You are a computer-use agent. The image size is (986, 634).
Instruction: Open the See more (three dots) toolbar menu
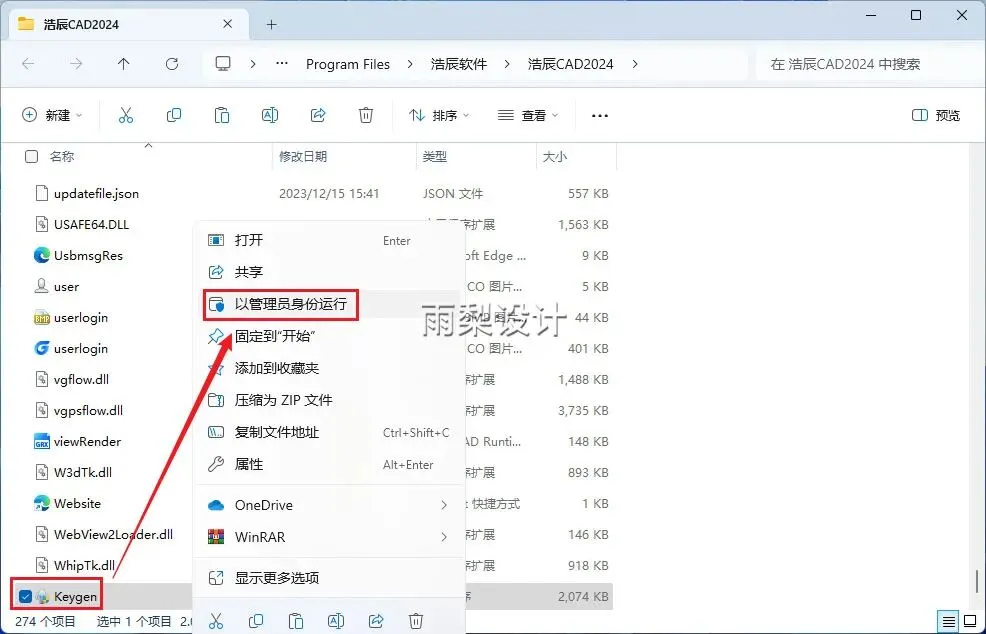pos(600,116)
